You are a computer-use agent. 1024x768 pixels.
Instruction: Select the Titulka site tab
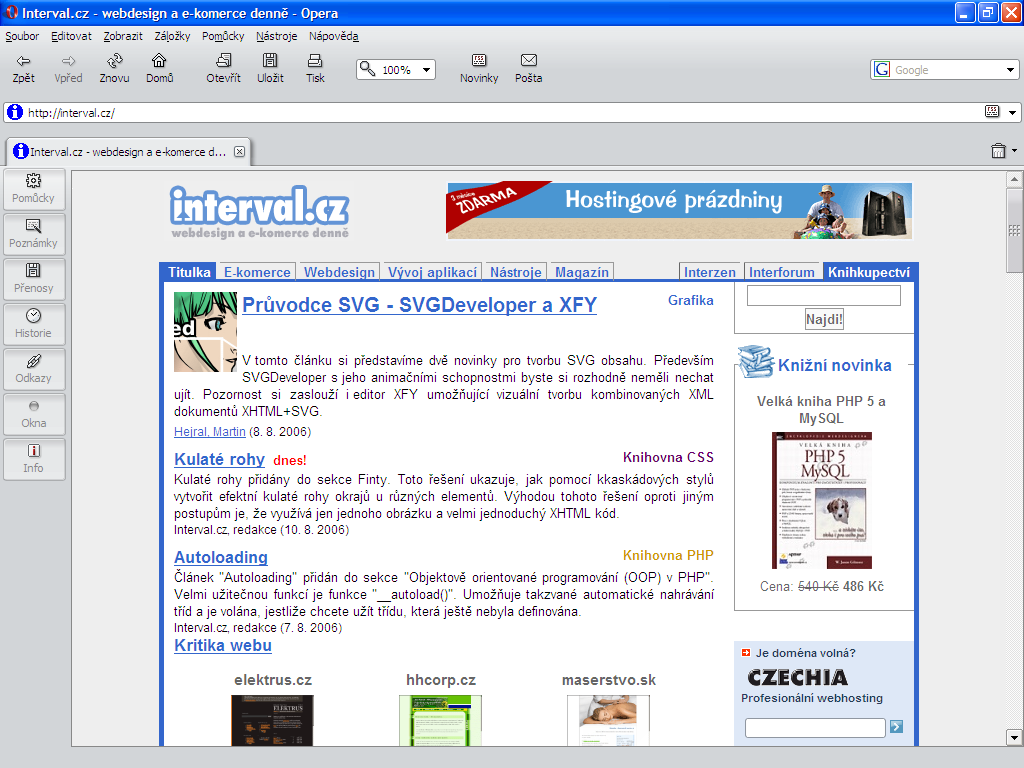pos(189,272)
